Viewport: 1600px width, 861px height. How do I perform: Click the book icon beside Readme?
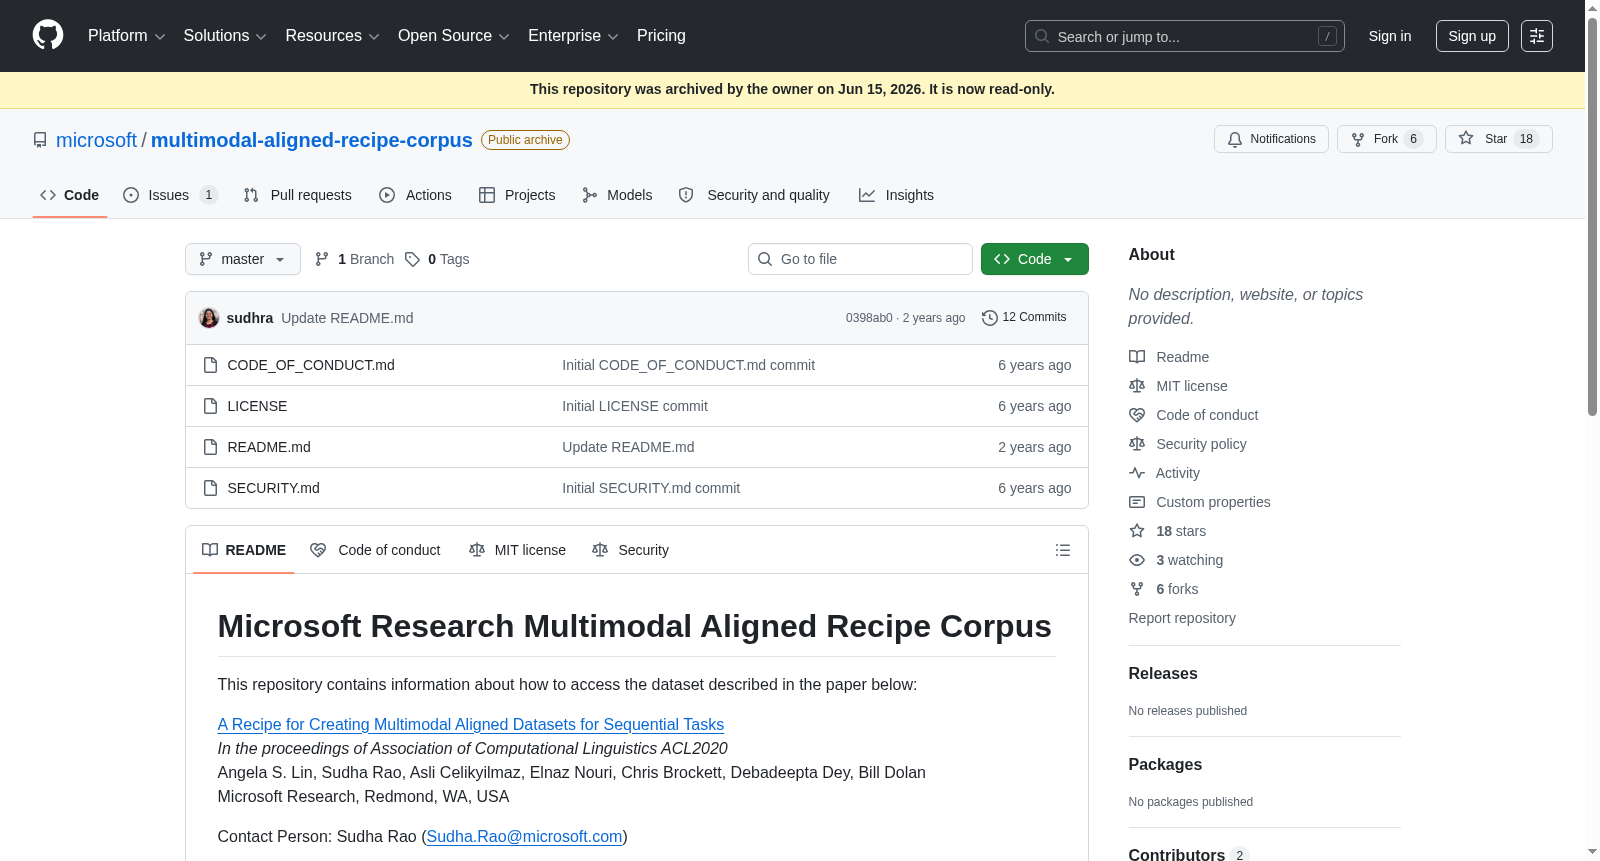[1137, 357]
